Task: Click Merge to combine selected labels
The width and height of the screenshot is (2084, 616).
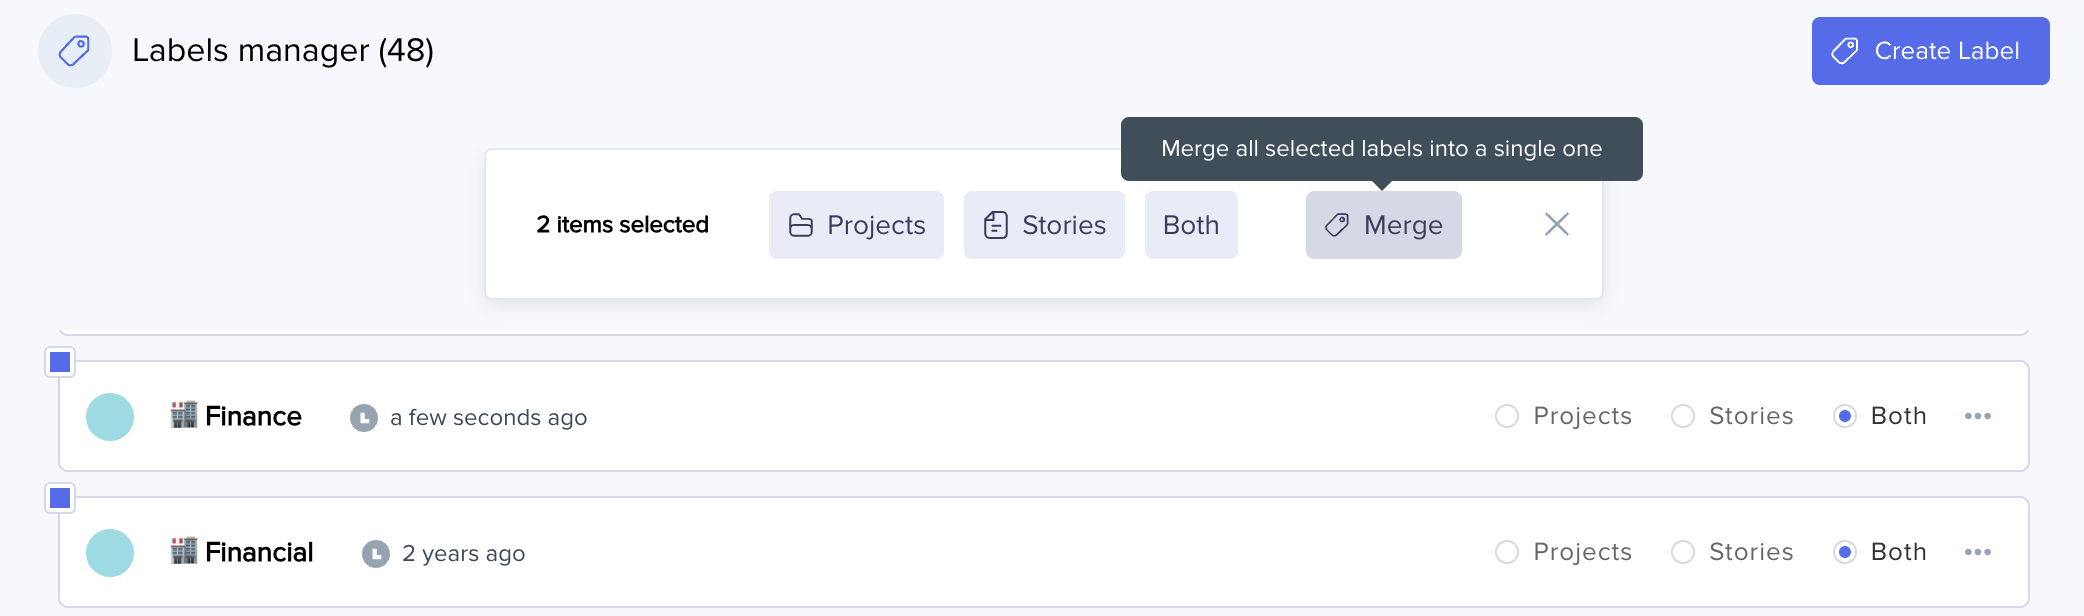Action: pos(1384,224)
